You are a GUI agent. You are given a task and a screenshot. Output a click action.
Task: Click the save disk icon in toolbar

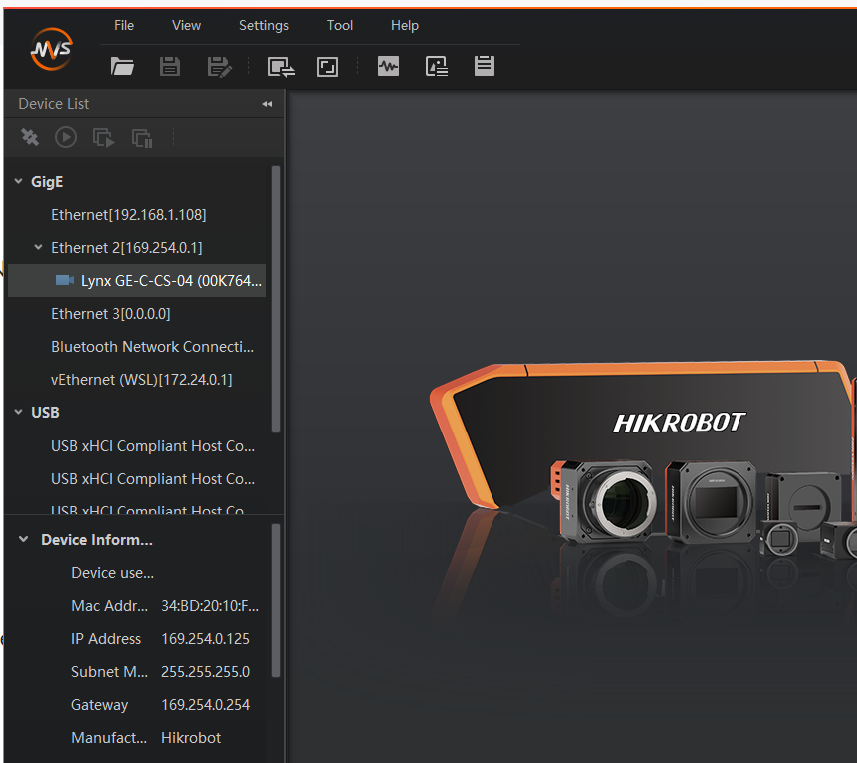[170, 67]
